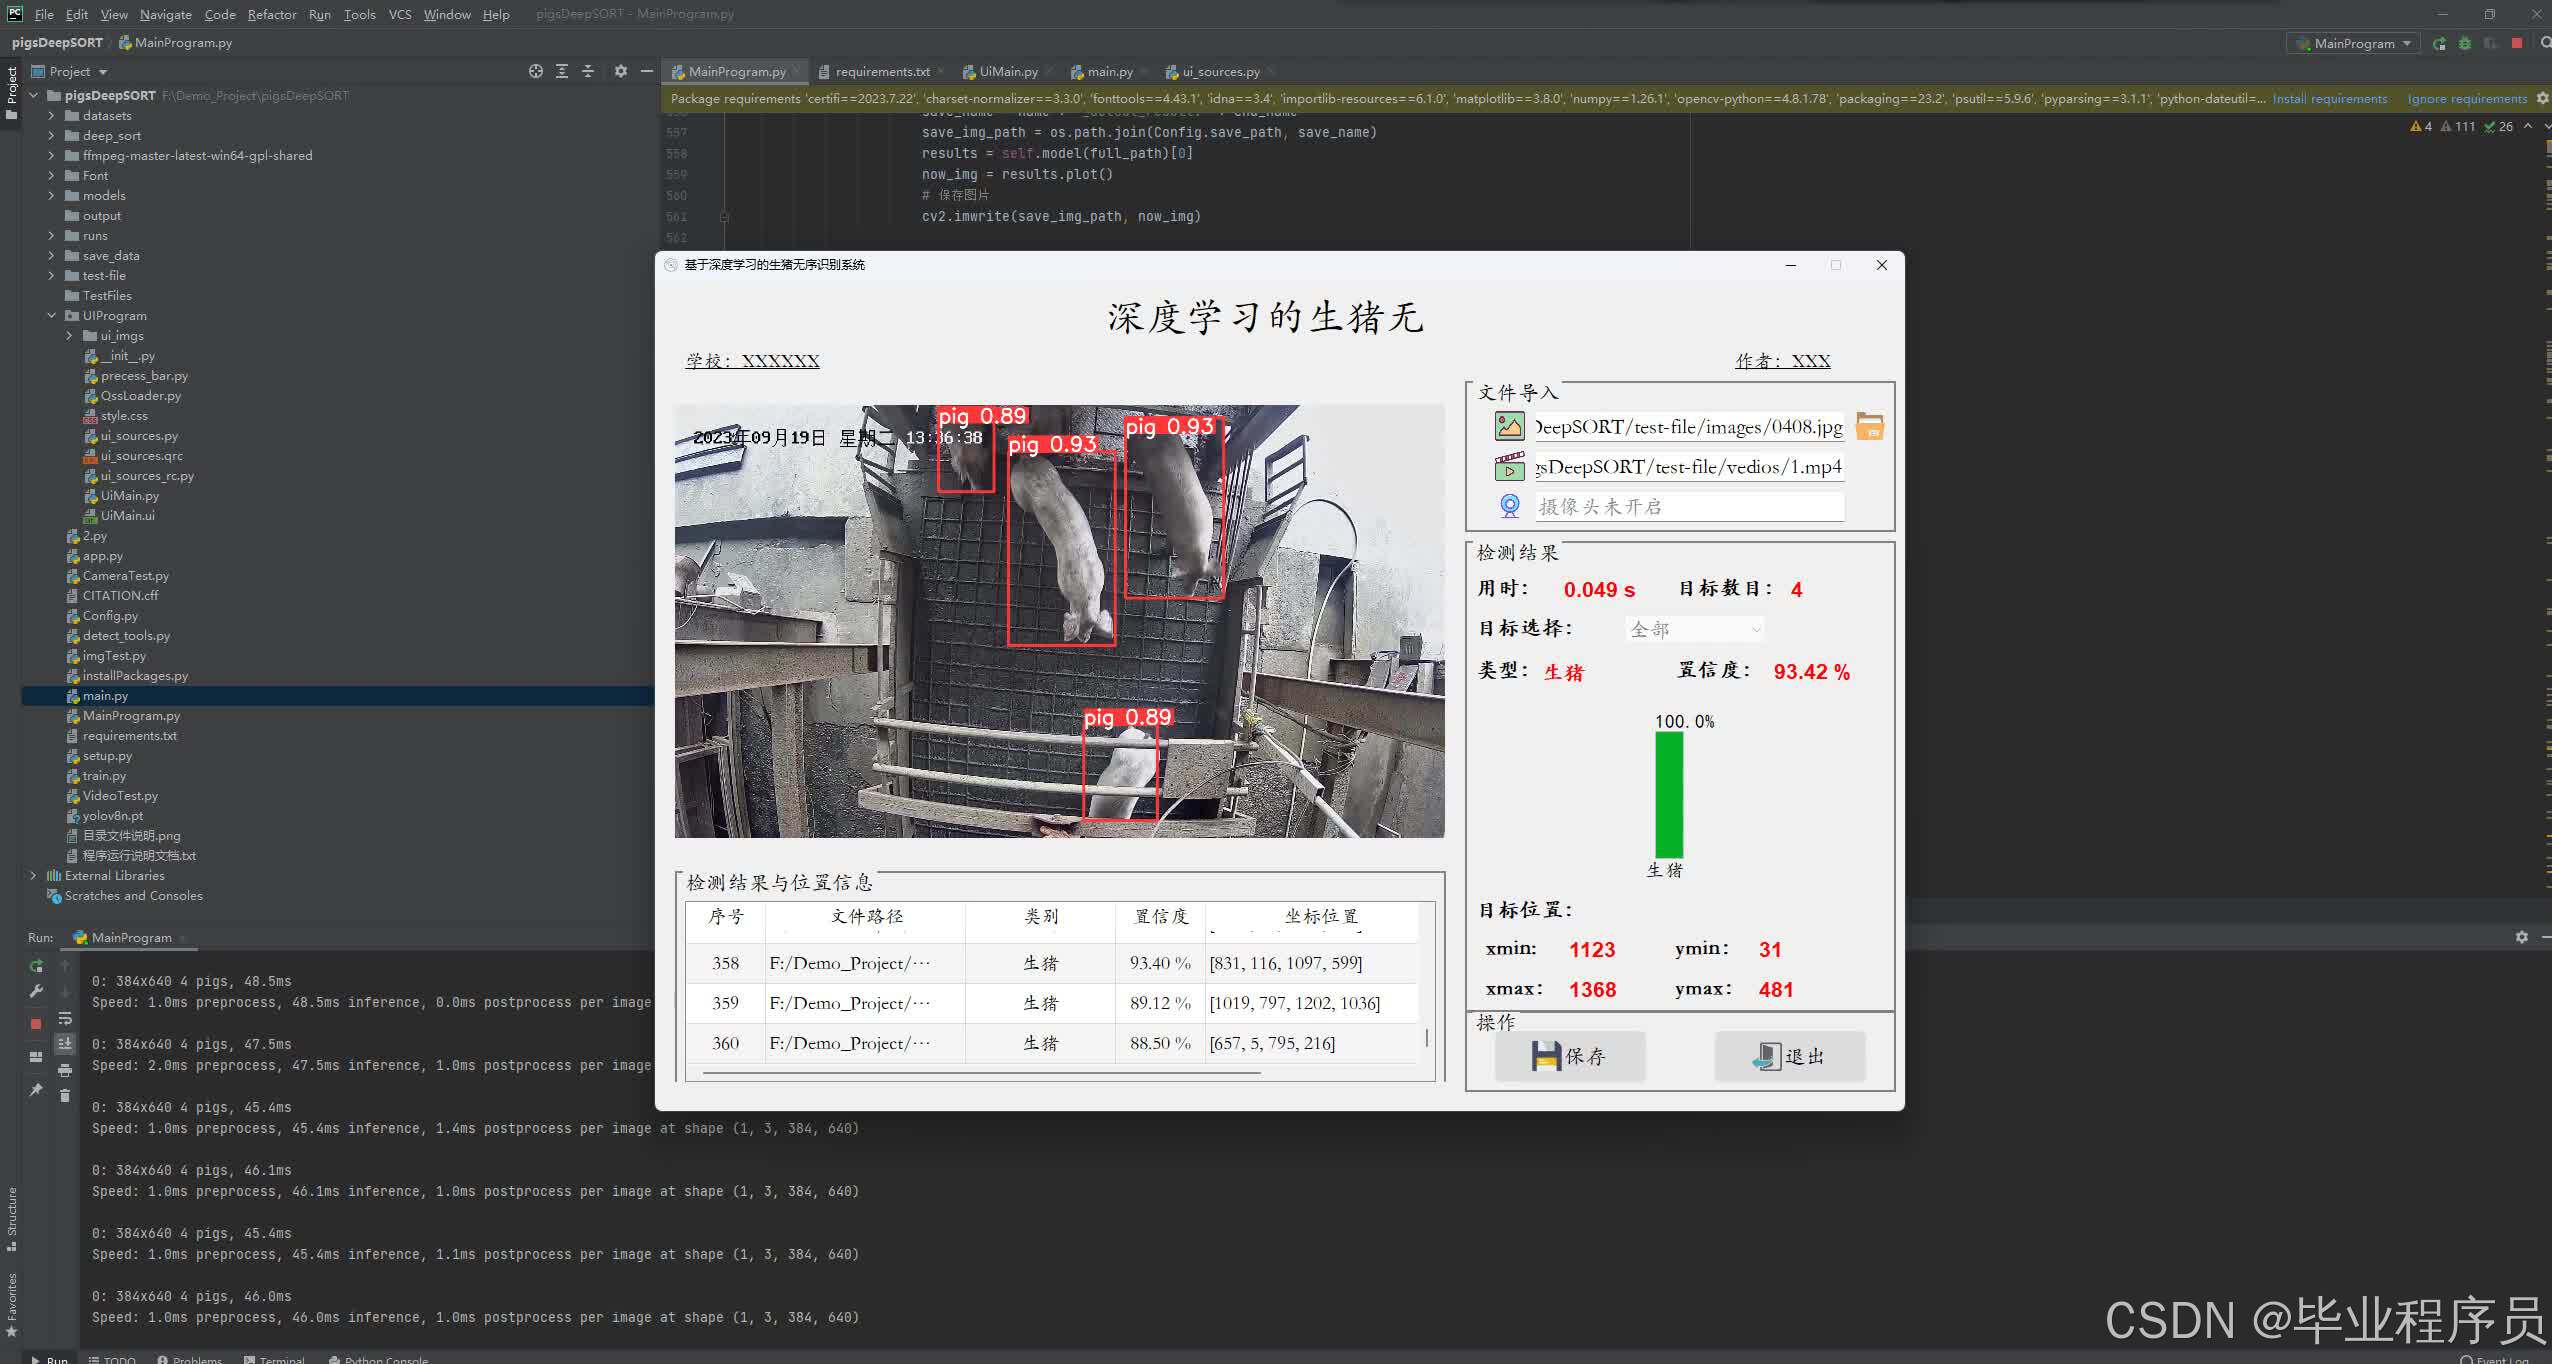2552x1364 pixels.
Task: Open Run panel settings gear
Action: pyautogui.click(x=2522, y=937)
